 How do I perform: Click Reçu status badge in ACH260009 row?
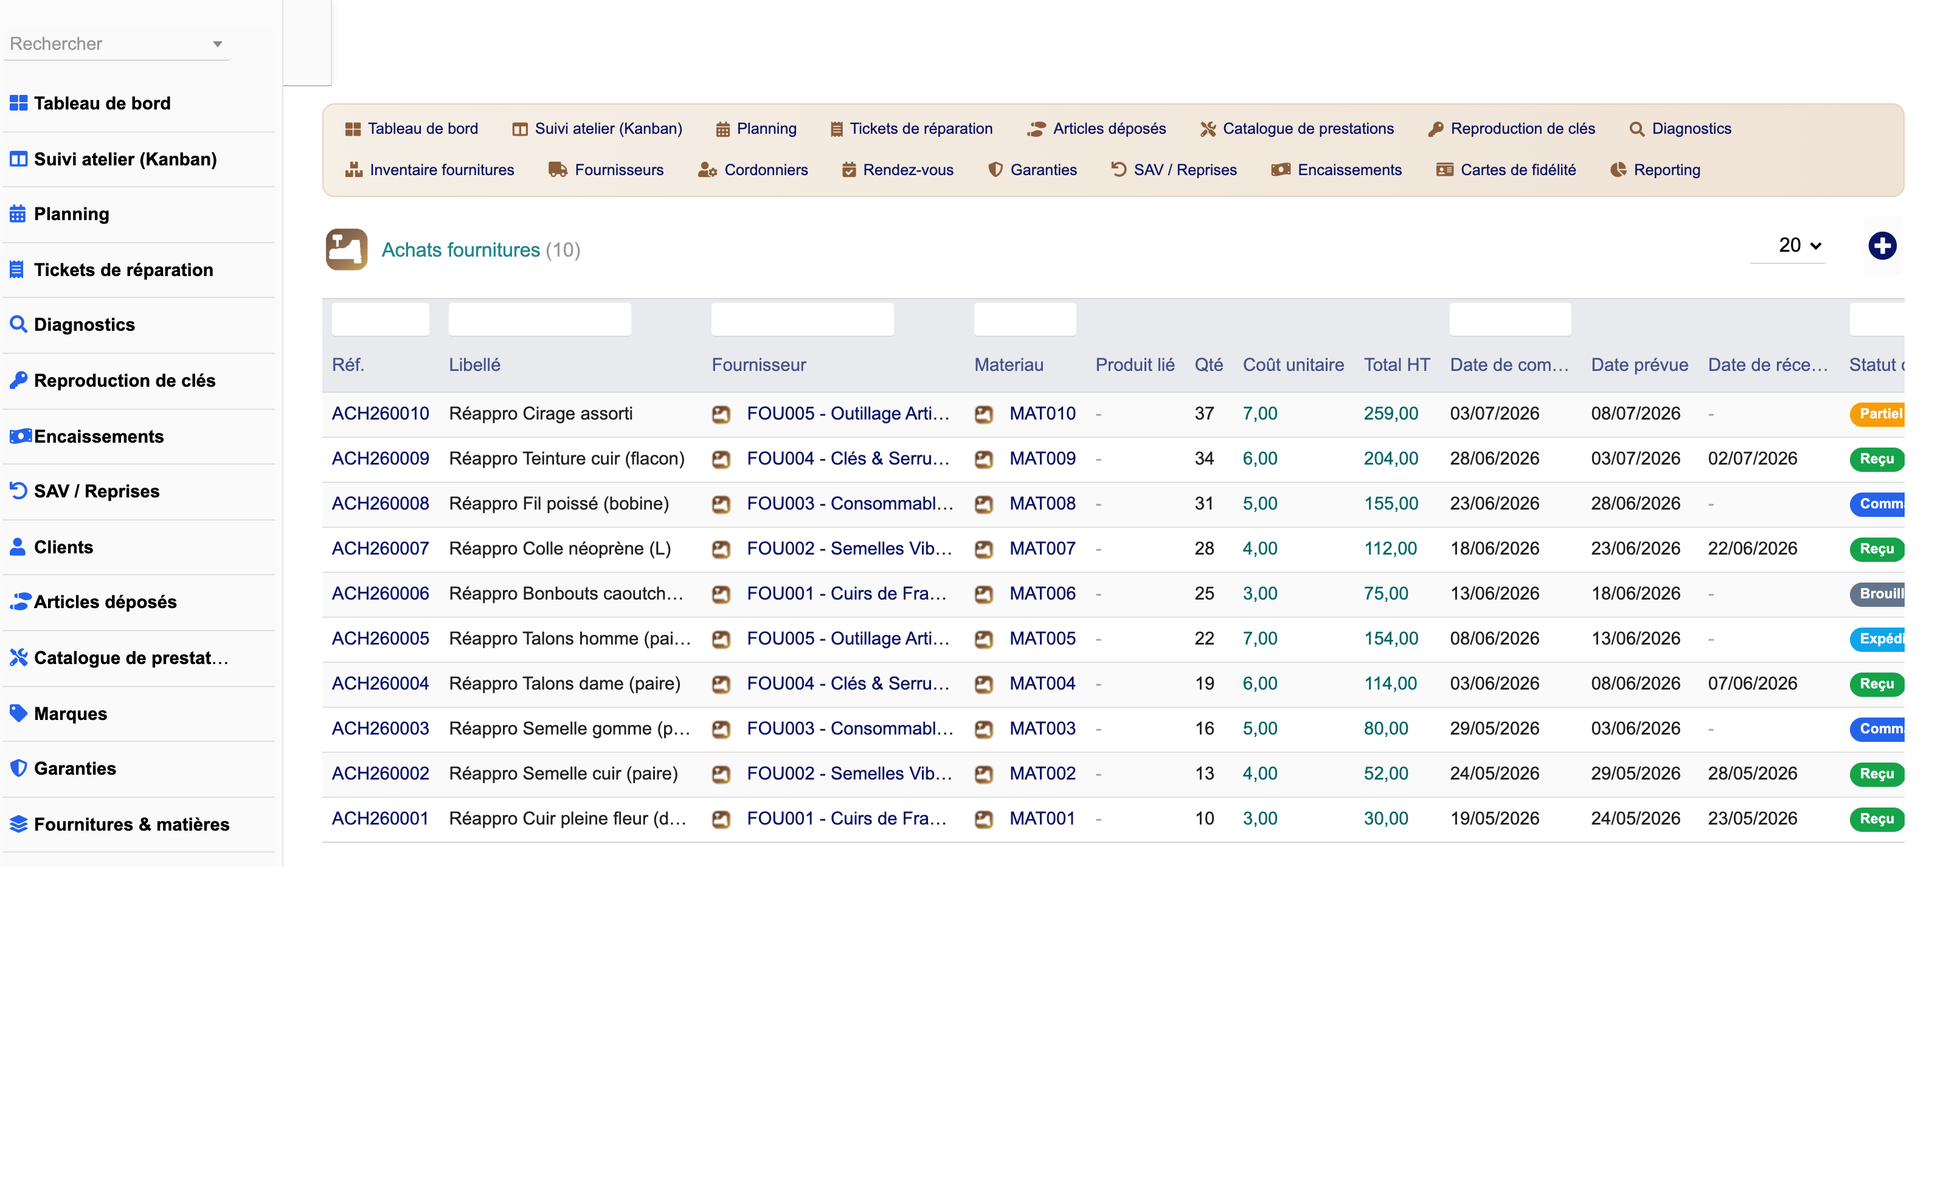click(x=1877, y=459)
